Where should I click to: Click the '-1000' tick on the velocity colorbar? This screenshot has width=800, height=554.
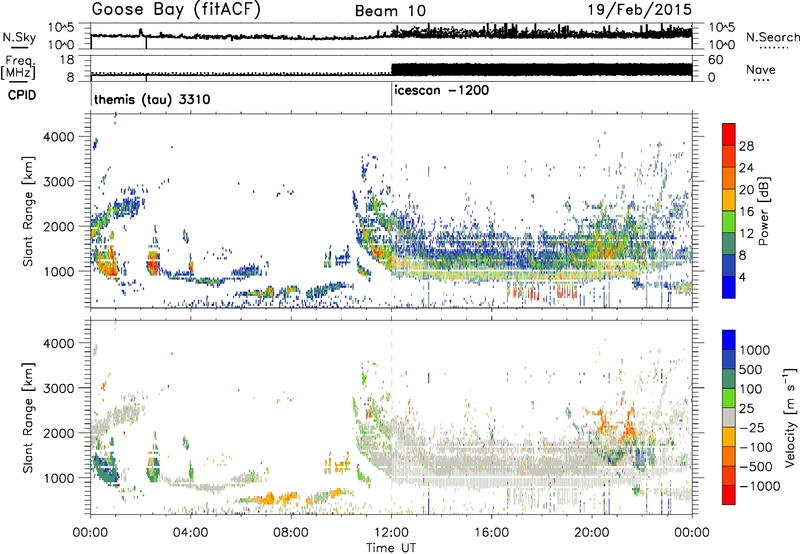click(759, 486)
